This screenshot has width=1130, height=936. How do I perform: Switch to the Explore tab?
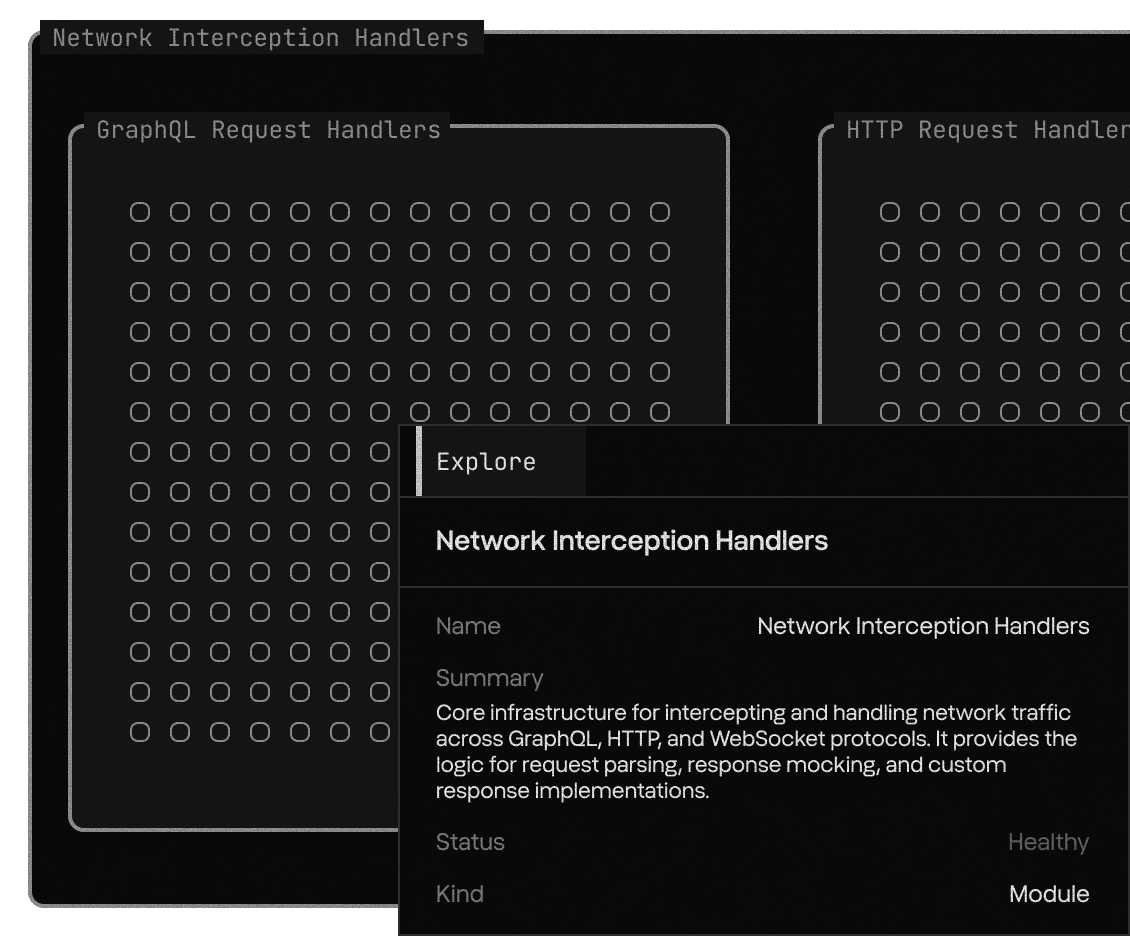click(502, 461)
